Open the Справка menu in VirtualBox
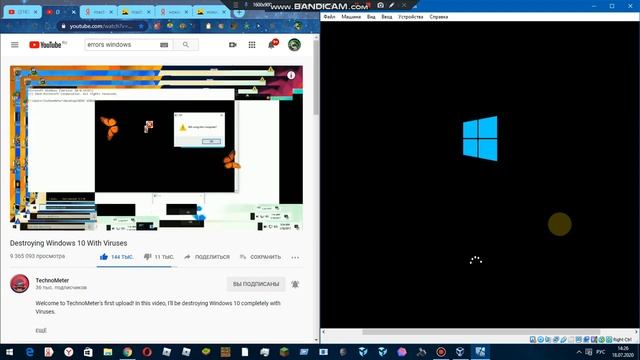Viewport: 640px width, 360px height. coord(439,17)
